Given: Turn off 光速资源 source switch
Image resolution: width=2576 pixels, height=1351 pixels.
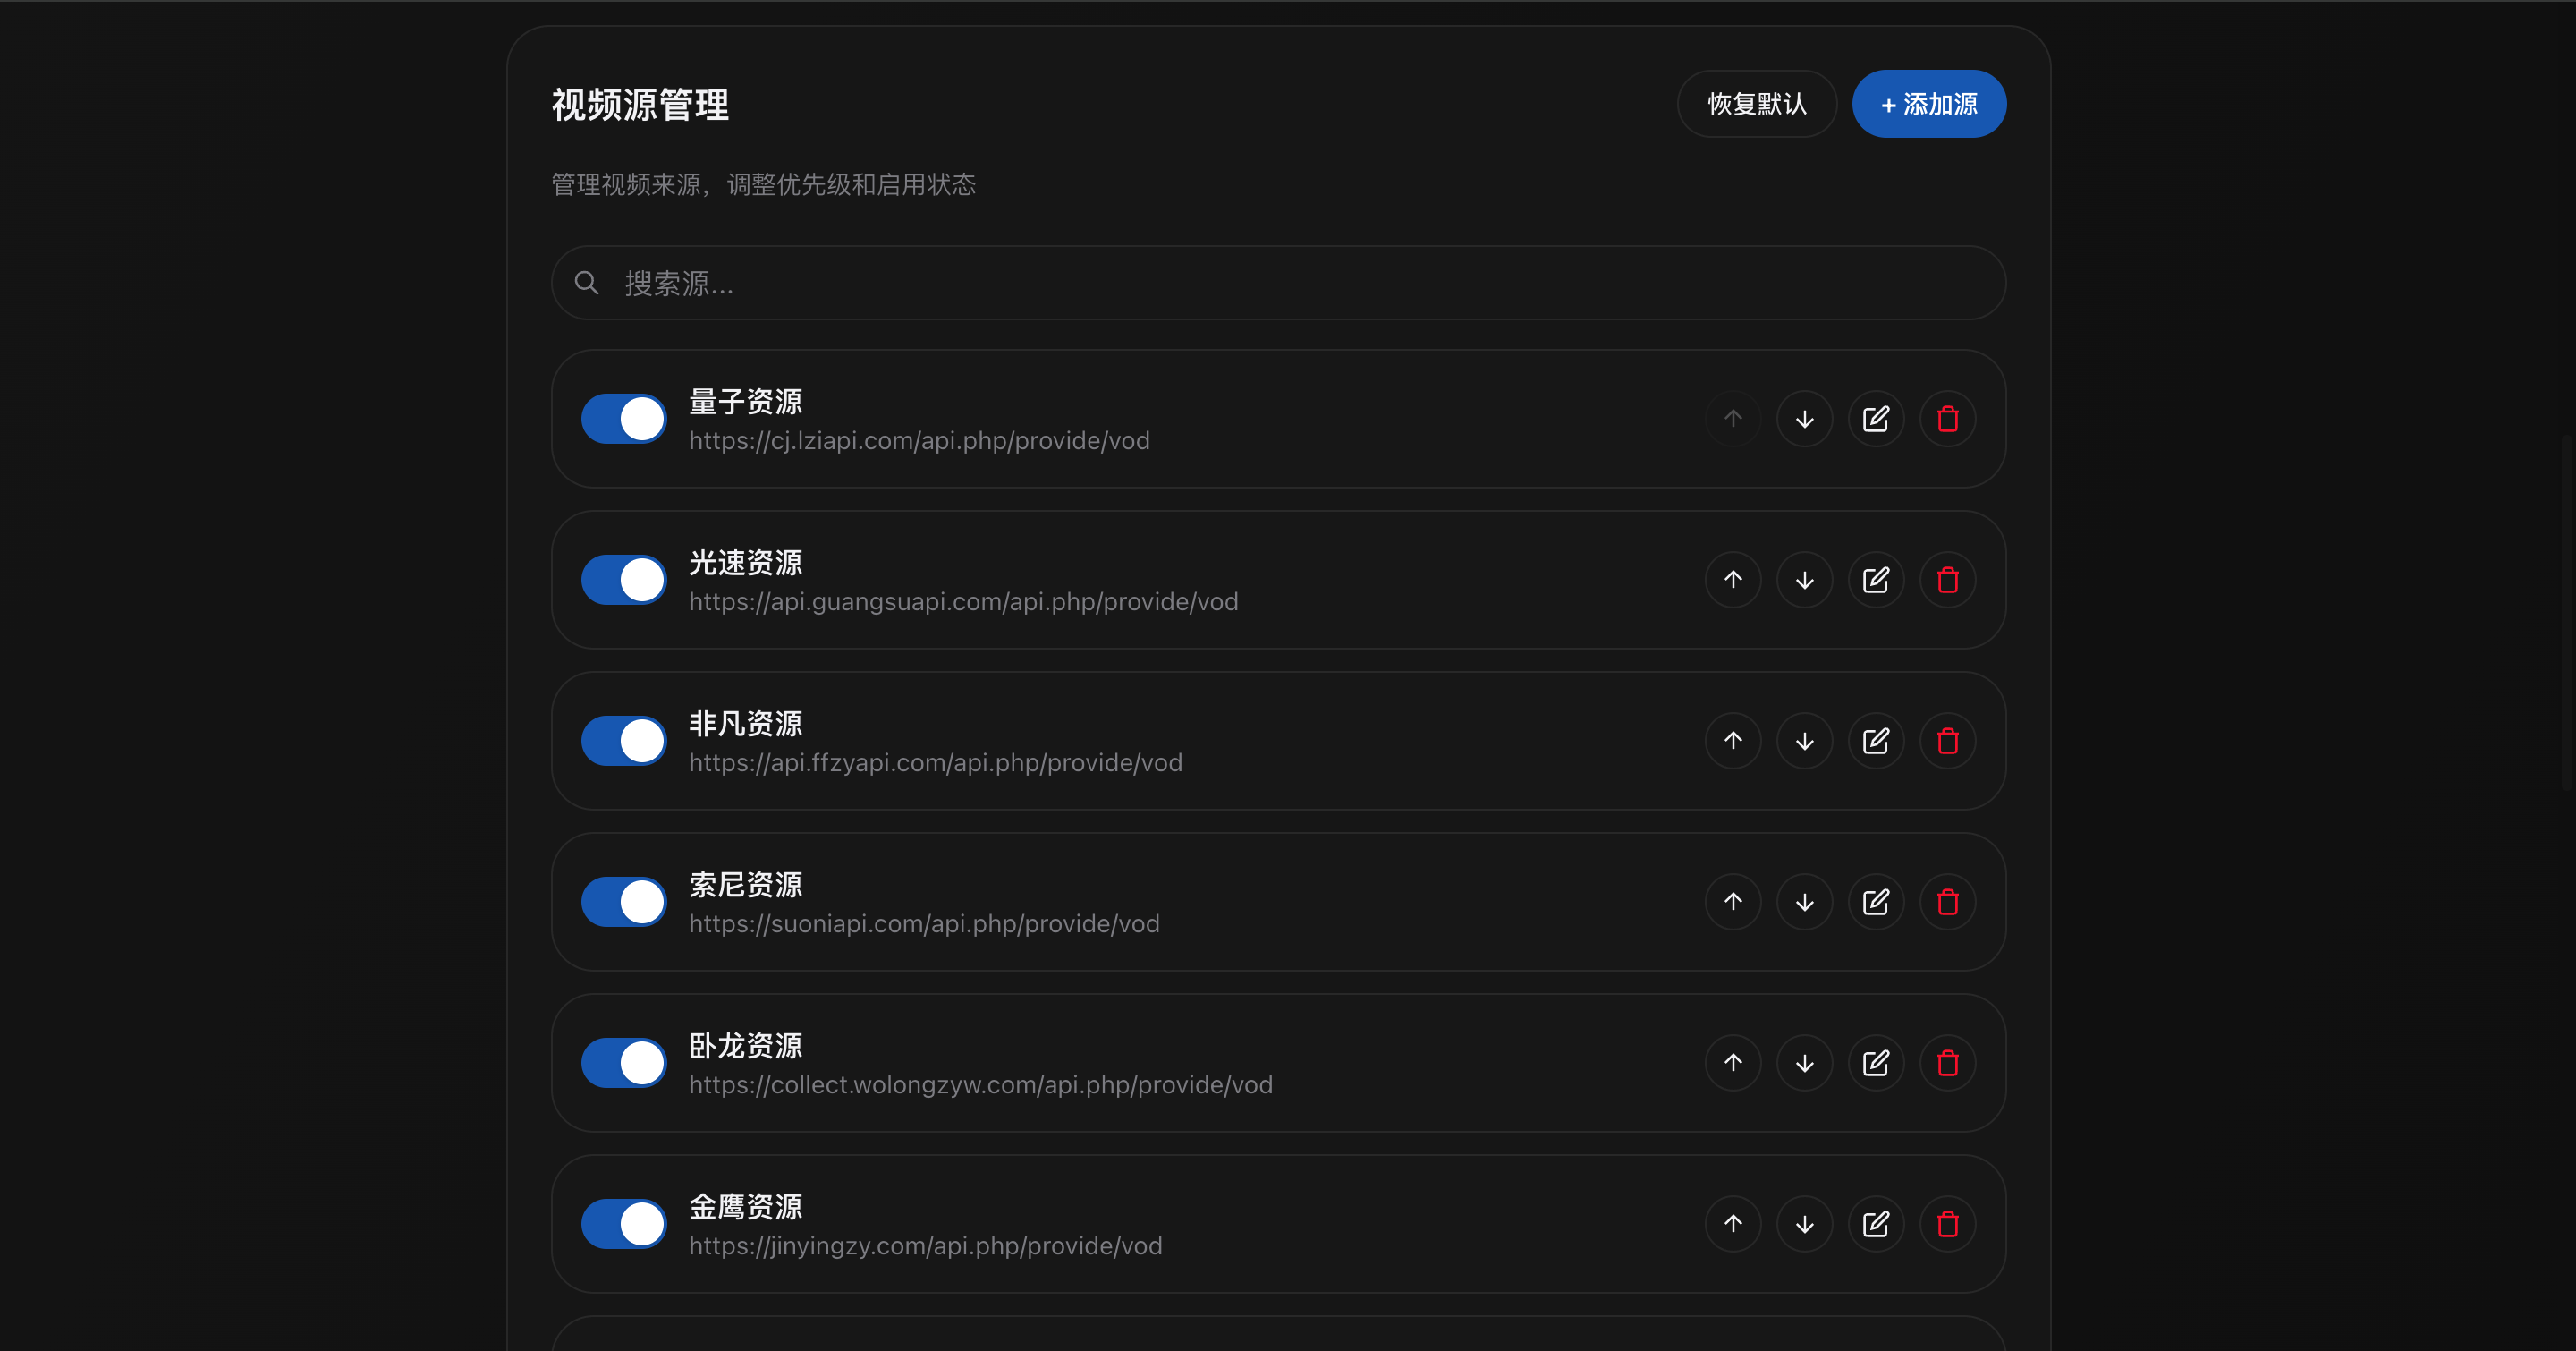Looking at the screenshot, I should pos(624,580).
